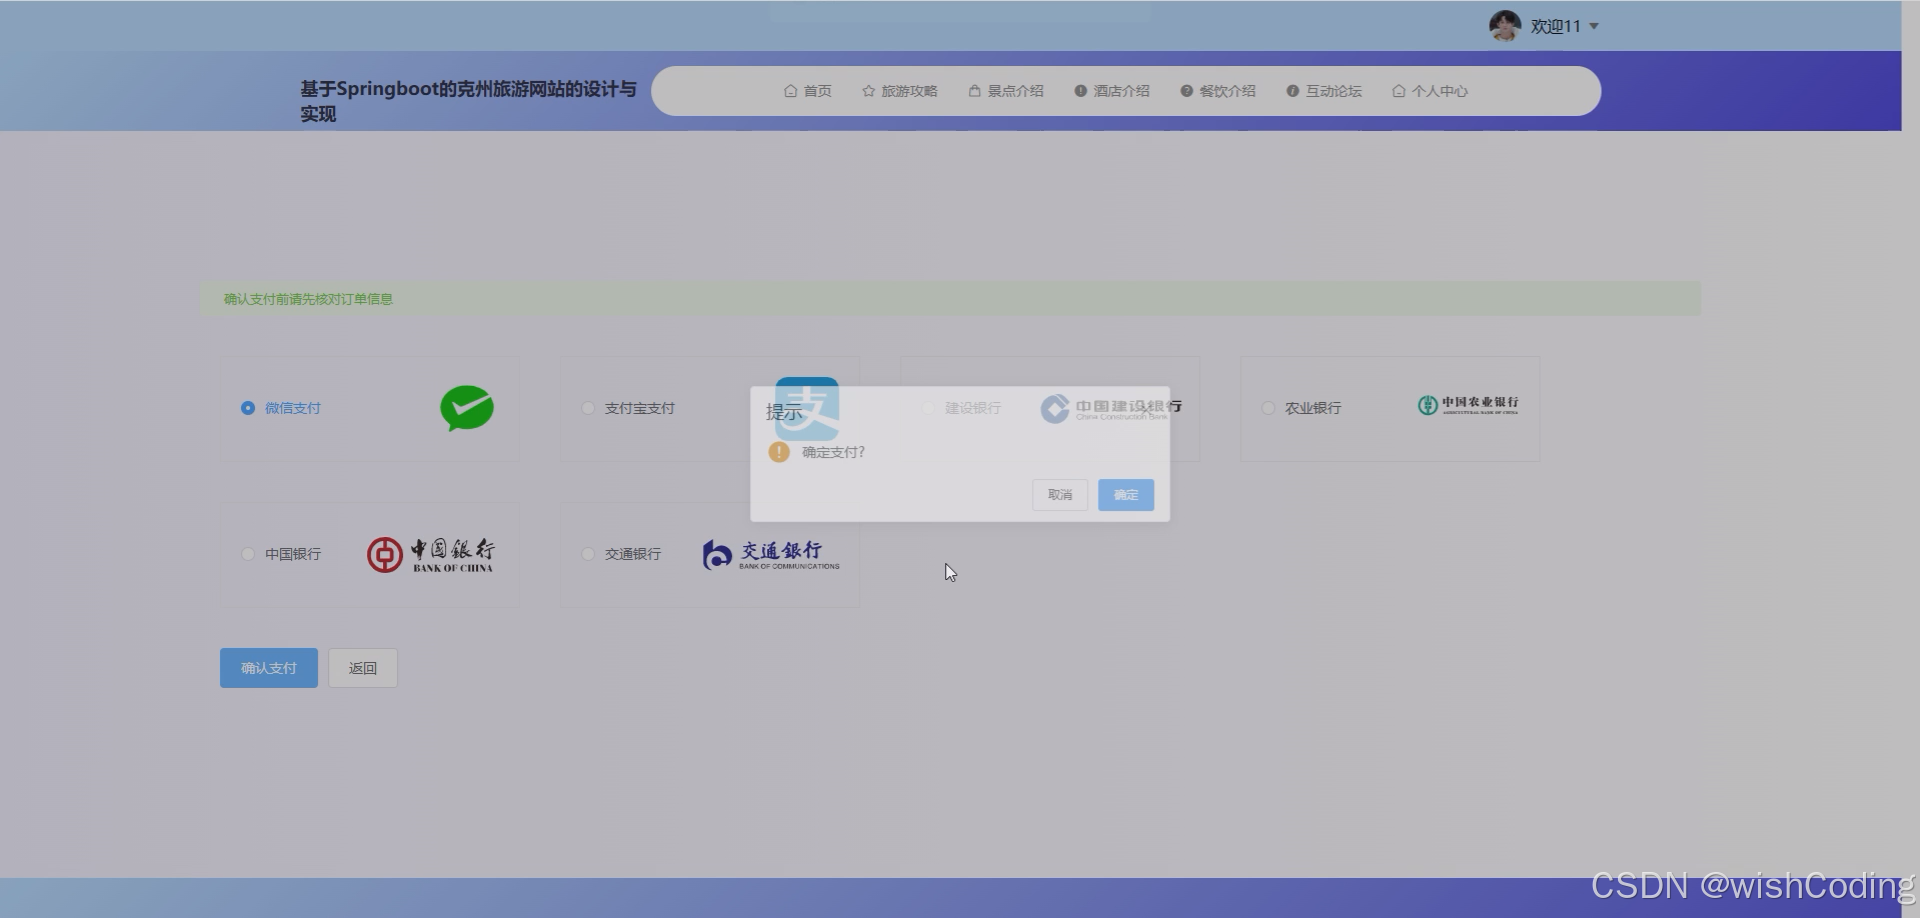Click the 确认支付 blue button
The image size is (1920, 918).
click(x=269, y=668)
